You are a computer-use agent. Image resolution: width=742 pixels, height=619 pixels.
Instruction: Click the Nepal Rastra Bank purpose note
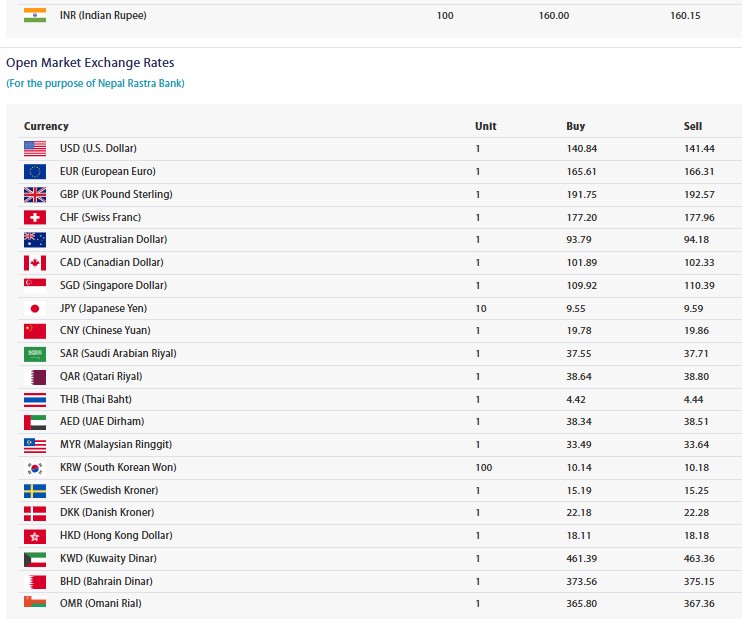[x=95, y=84]
